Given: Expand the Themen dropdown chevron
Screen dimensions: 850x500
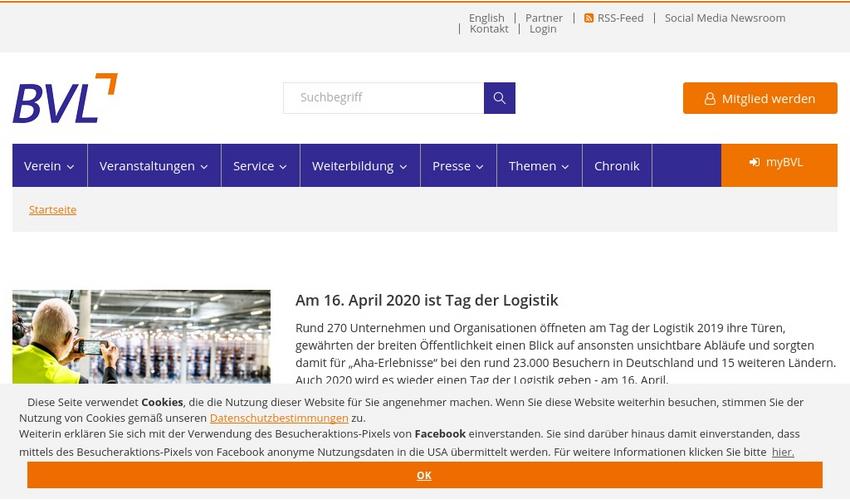Looking at the screenshot, I should (565, 167).
